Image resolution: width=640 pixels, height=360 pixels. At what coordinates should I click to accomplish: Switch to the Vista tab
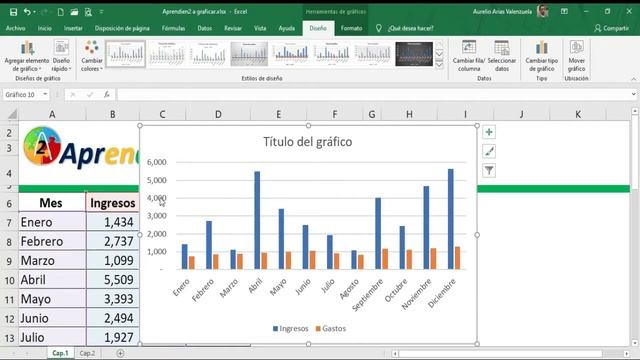[x=260, y=28]
